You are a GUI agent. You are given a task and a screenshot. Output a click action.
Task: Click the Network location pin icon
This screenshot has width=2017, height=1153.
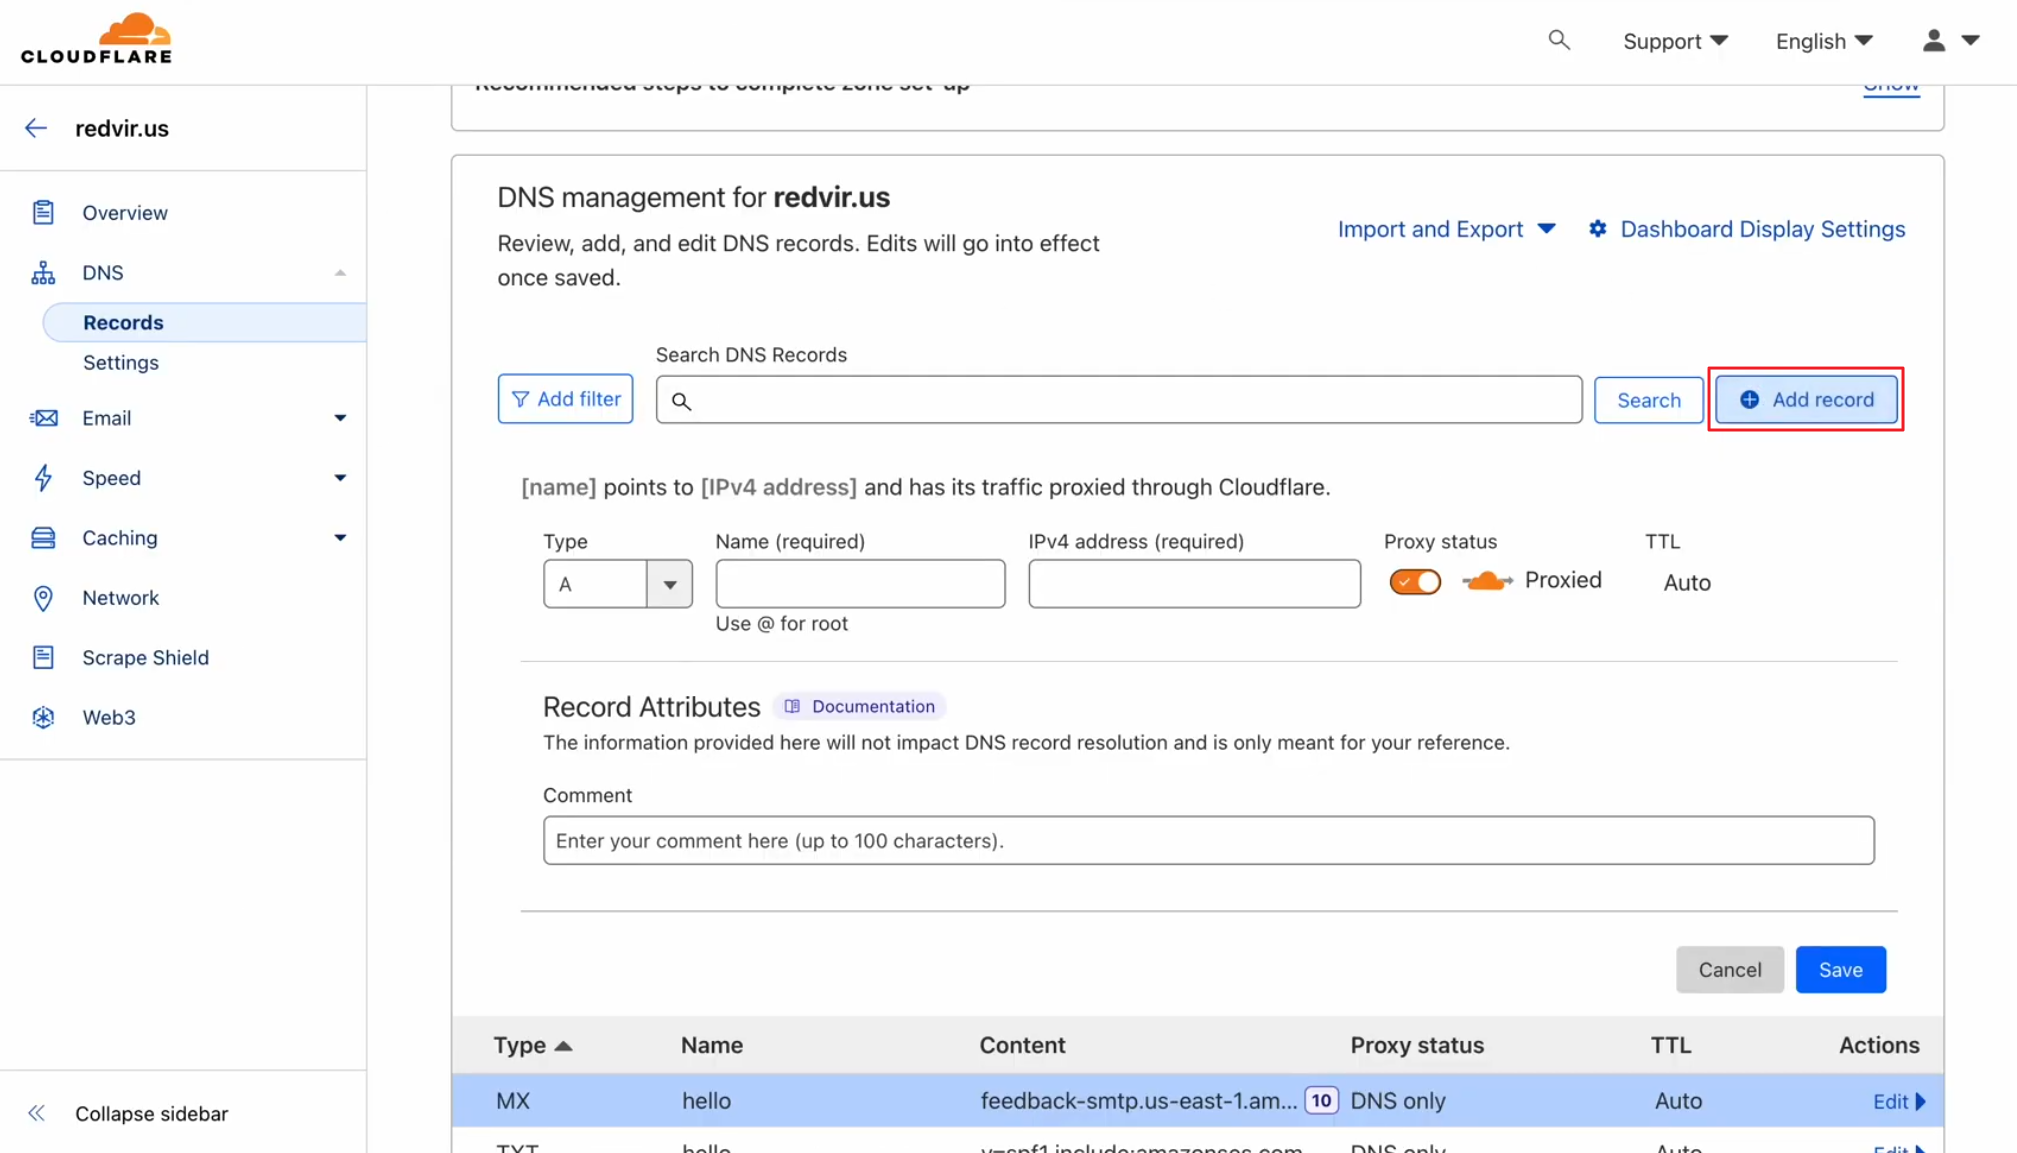tap(43, 598)
